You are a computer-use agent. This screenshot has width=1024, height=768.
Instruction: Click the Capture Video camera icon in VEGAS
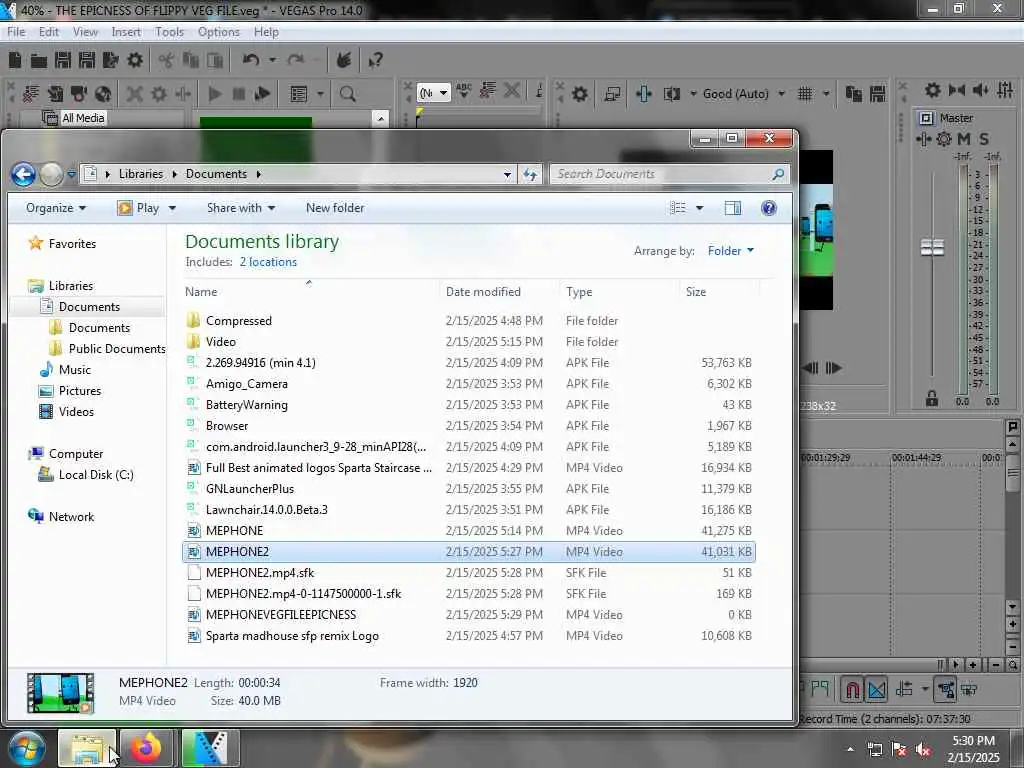79,93
